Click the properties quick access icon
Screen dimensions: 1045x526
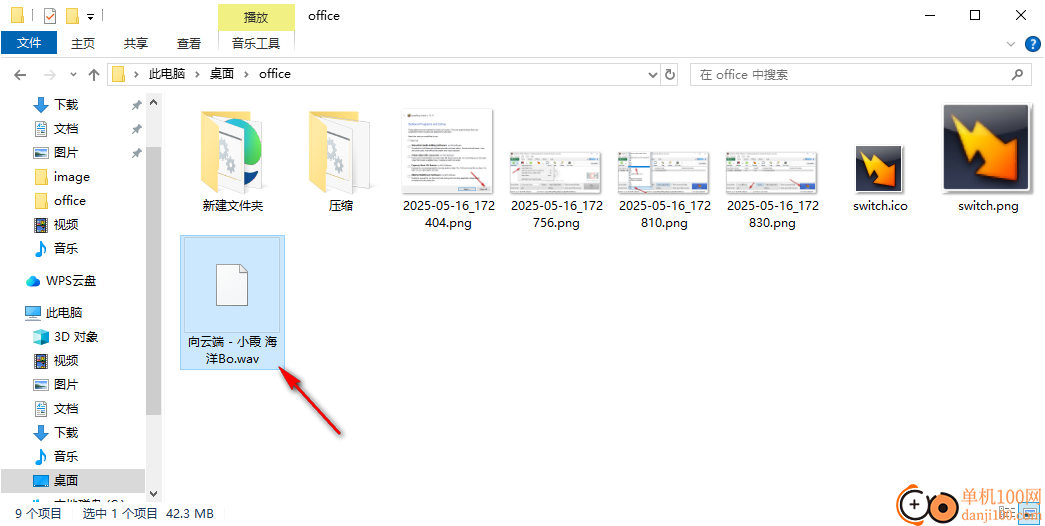[x=50, y=15]
